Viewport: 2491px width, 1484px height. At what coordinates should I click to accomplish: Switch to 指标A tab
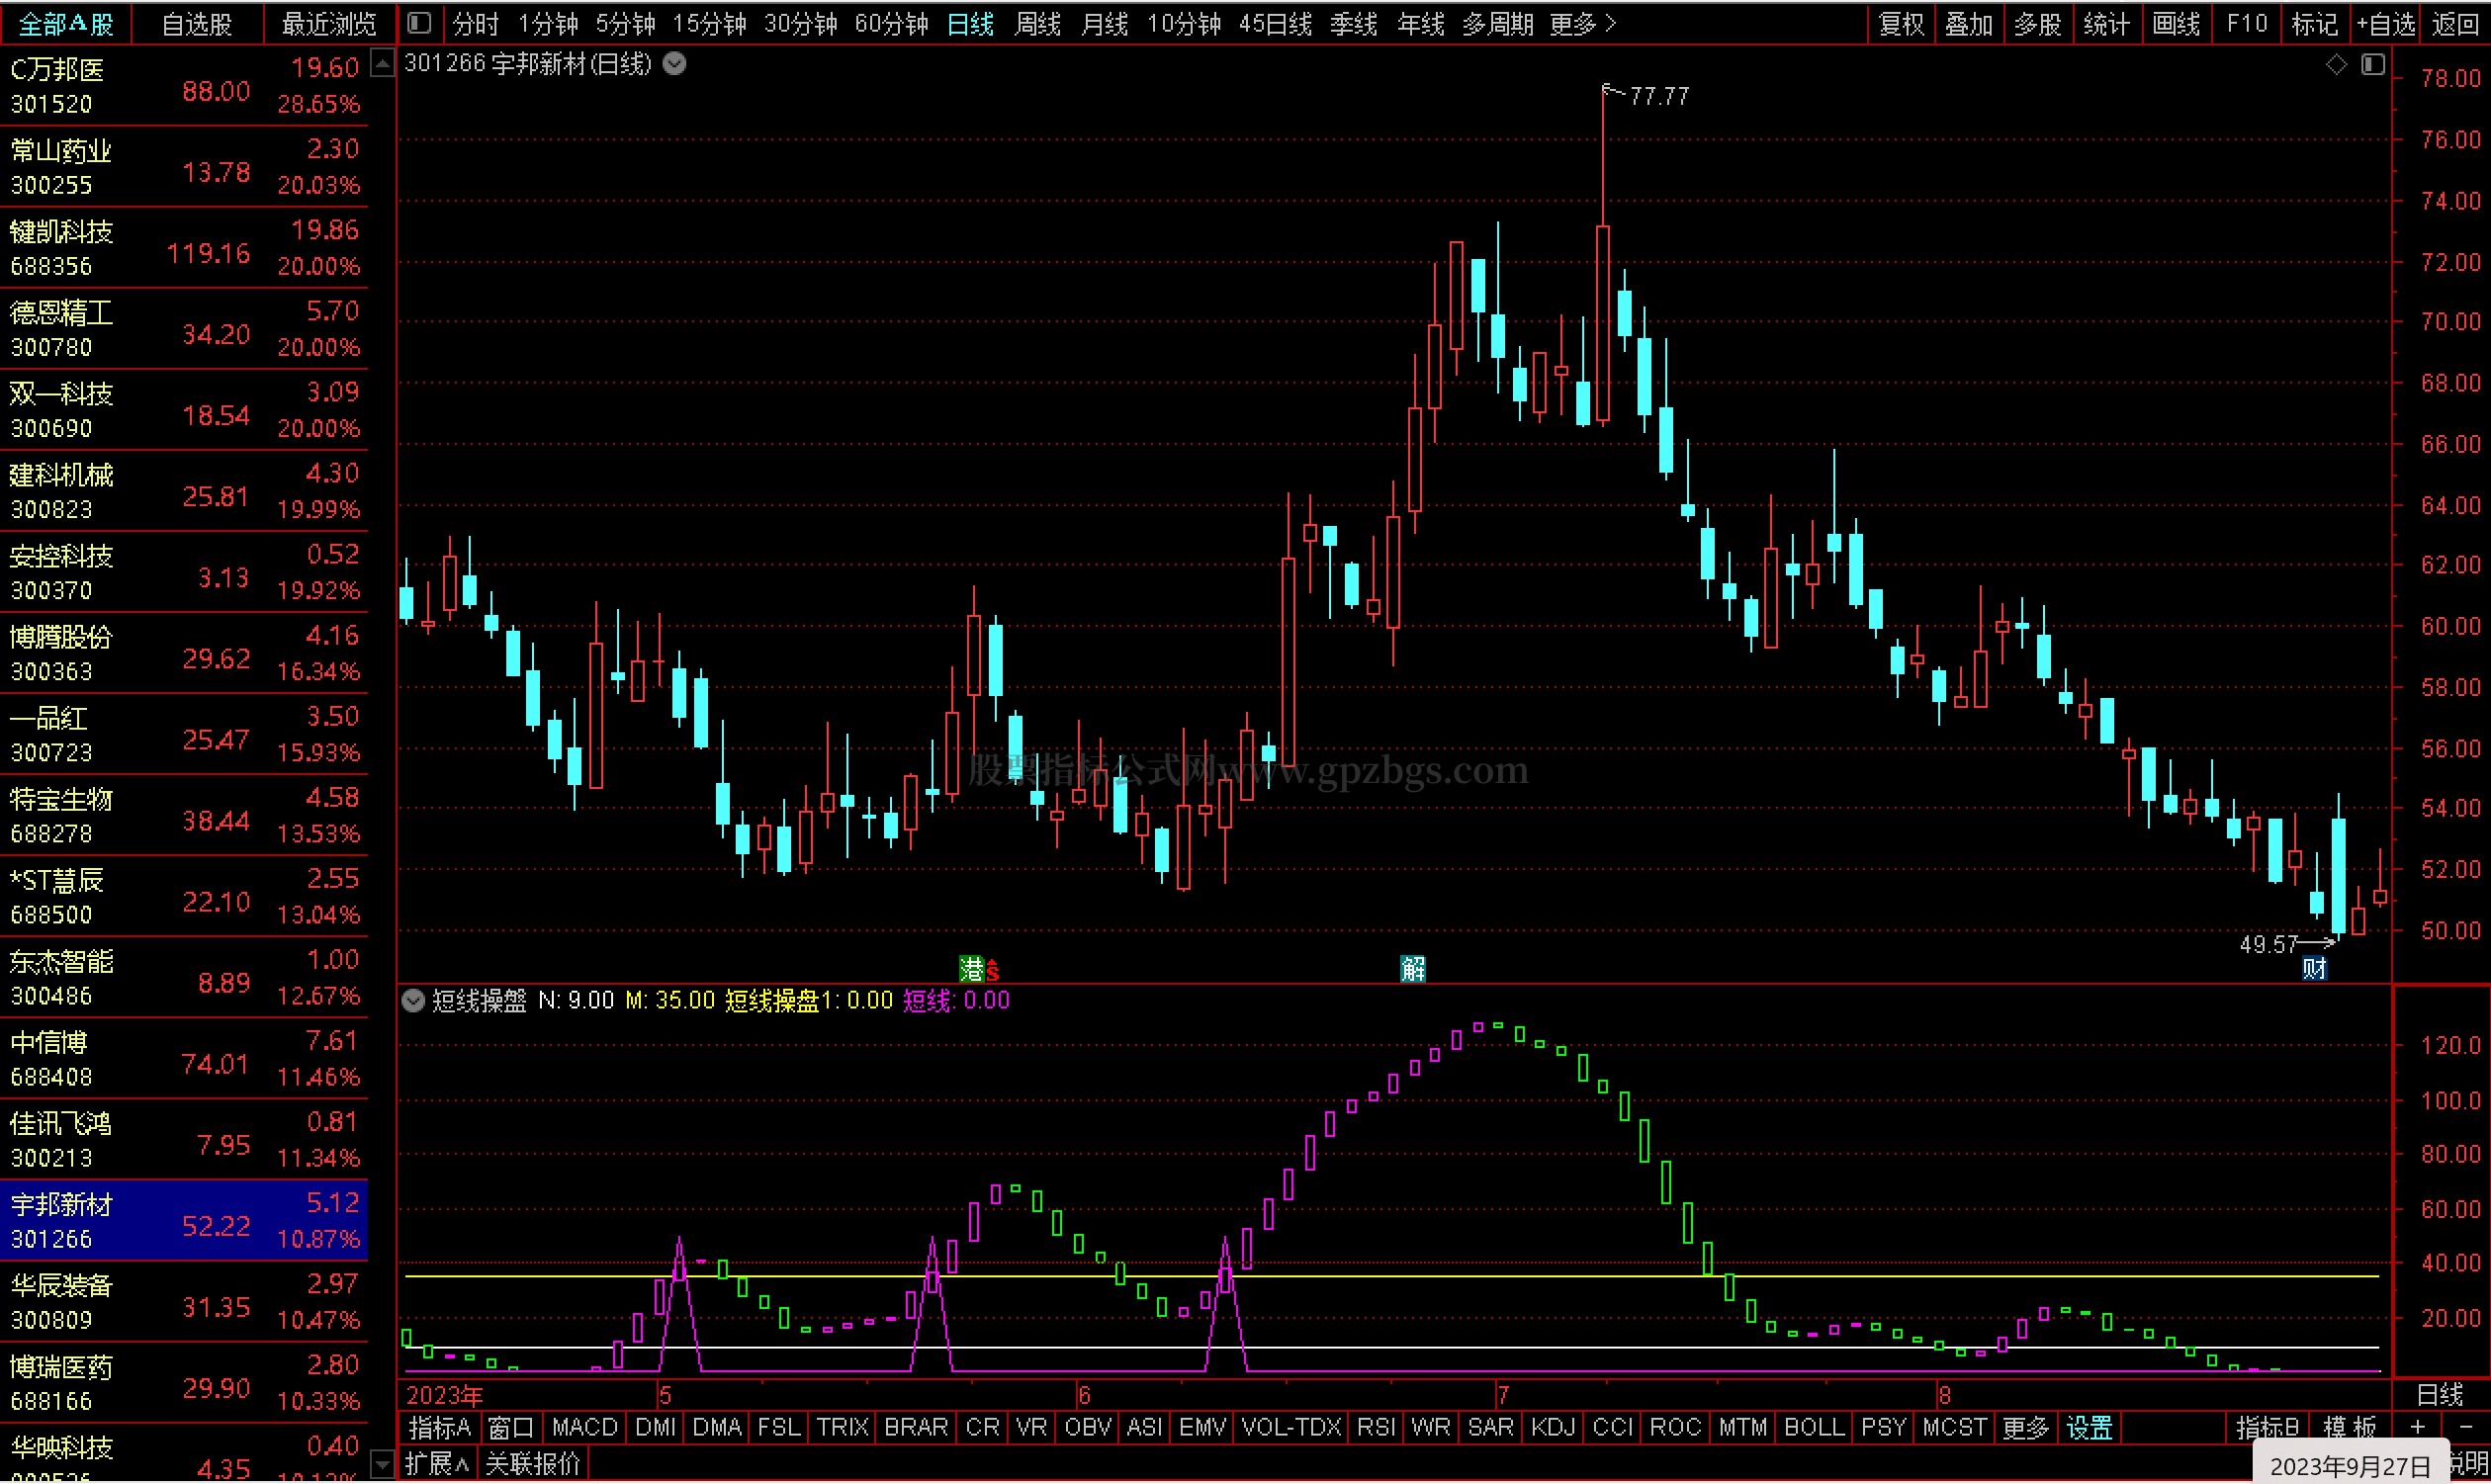pos(440,1428)
